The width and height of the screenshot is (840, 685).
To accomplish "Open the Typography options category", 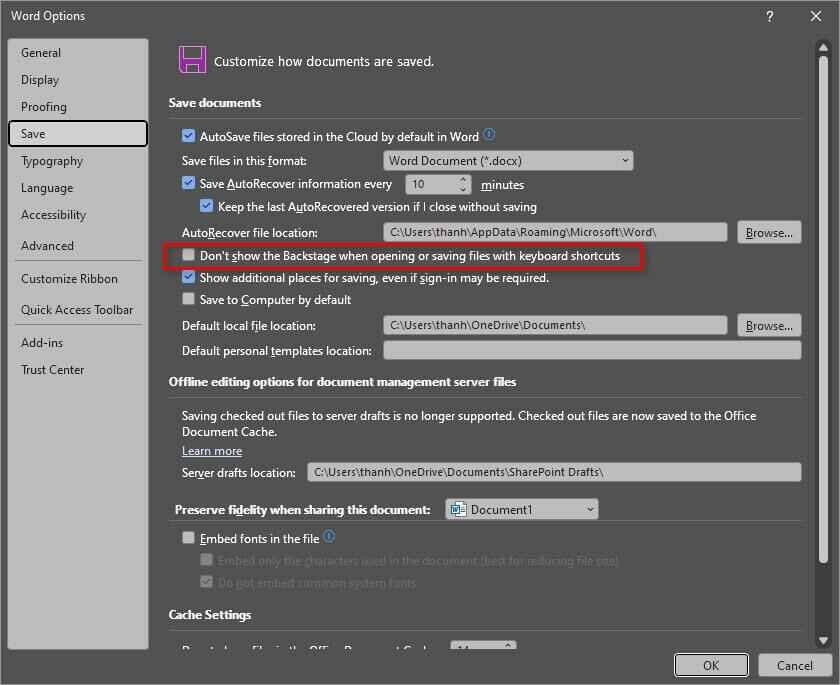I will pyautogui.click(x=78, y=161).
